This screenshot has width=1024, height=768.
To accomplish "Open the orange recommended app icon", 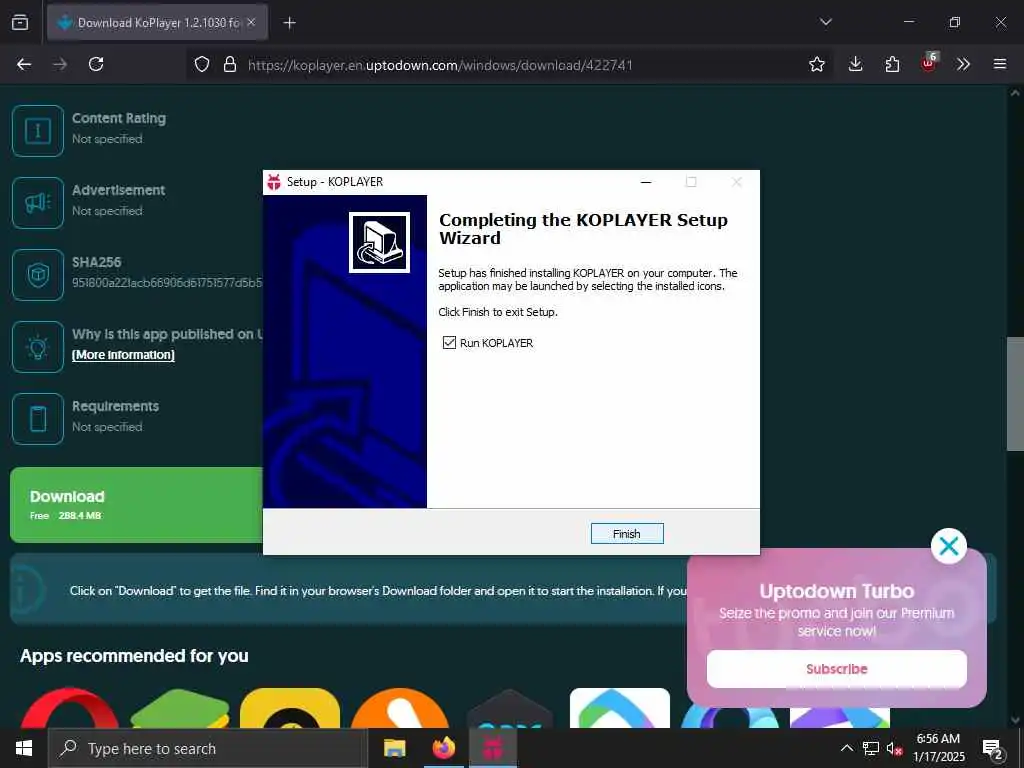I will click(x=400, y=708).
